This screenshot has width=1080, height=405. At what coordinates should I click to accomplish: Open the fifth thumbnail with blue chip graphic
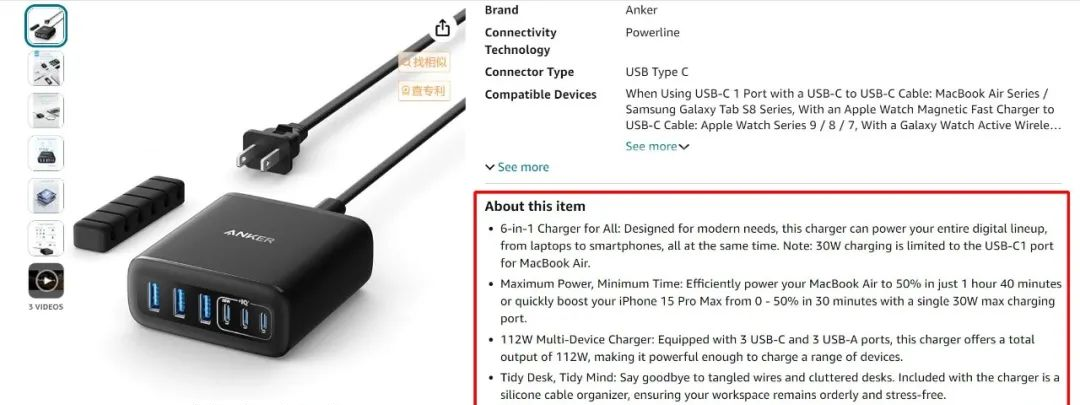46,196
